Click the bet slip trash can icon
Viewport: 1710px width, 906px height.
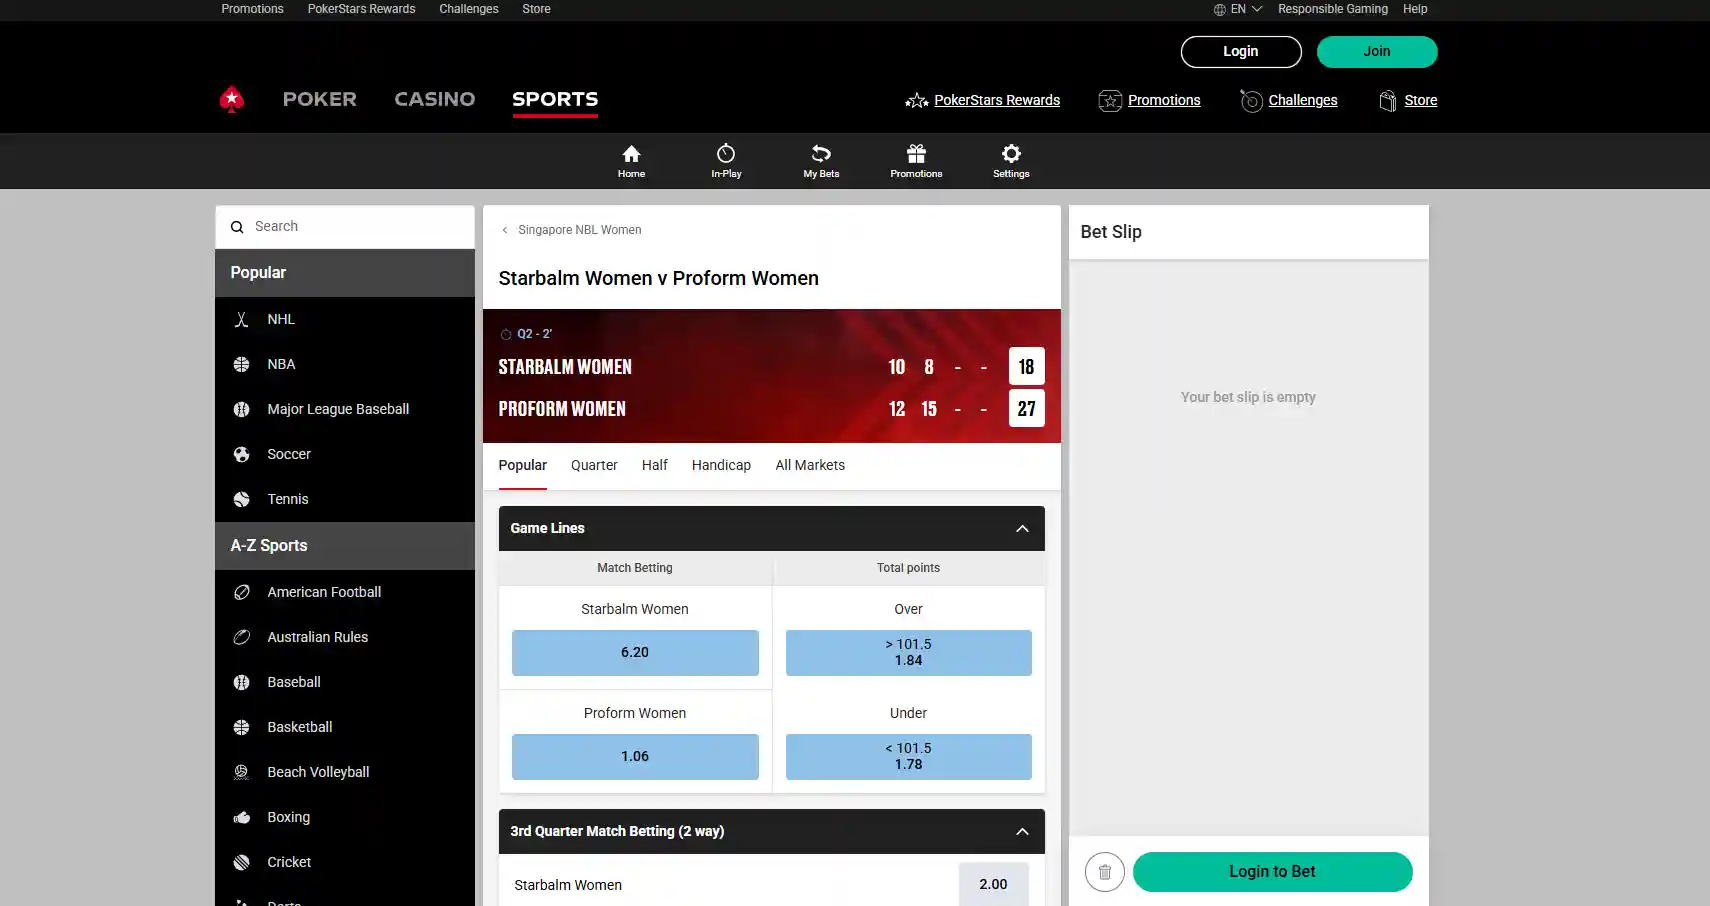(x=1105, y=872)
